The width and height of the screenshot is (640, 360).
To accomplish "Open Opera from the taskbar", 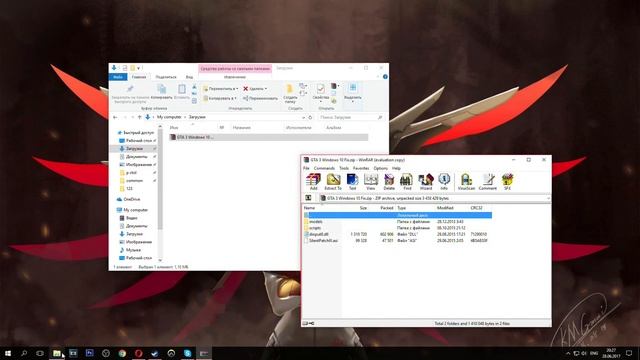I will tap(138, 353).
